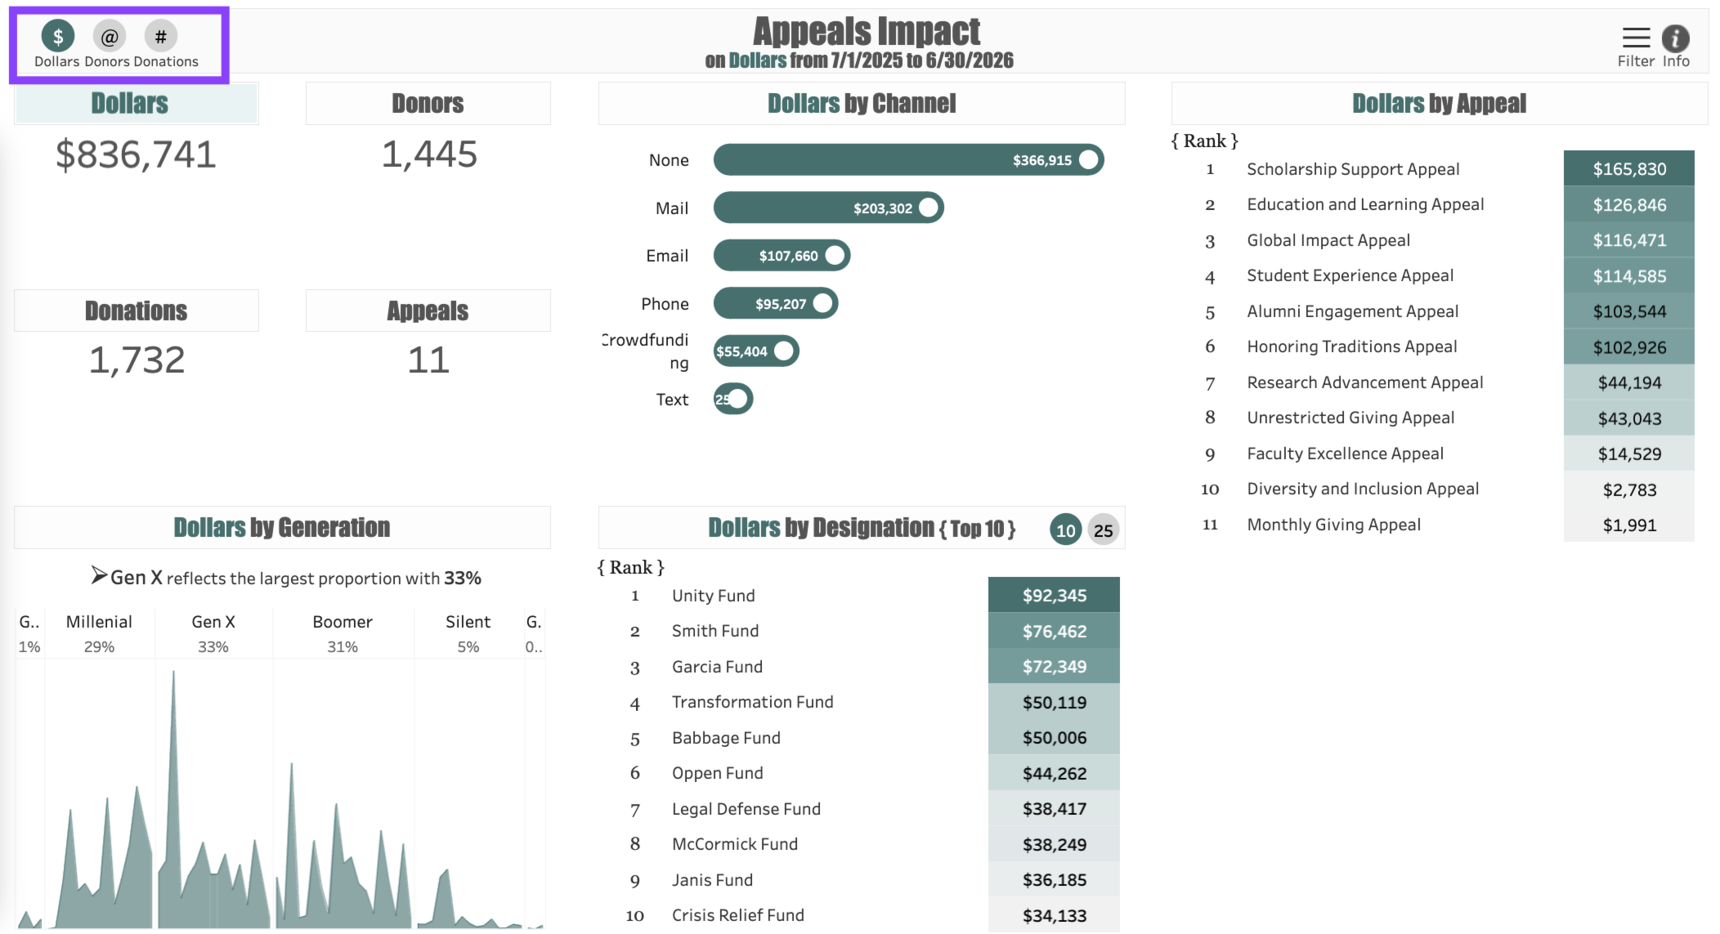Switch to the Donations # metric icon
This screenshot has height=934, width=1720.
pyautogui.click(x=160, y=37)
